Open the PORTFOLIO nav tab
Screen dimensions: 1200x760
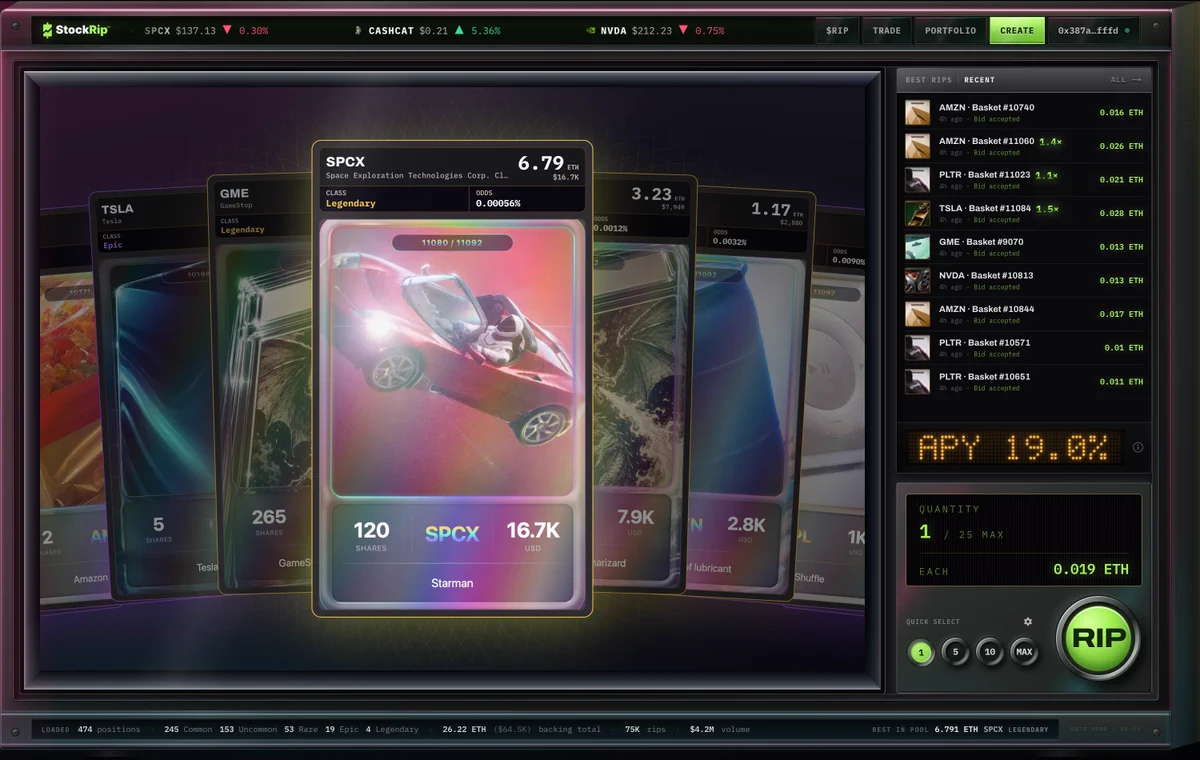click(950, 31)
